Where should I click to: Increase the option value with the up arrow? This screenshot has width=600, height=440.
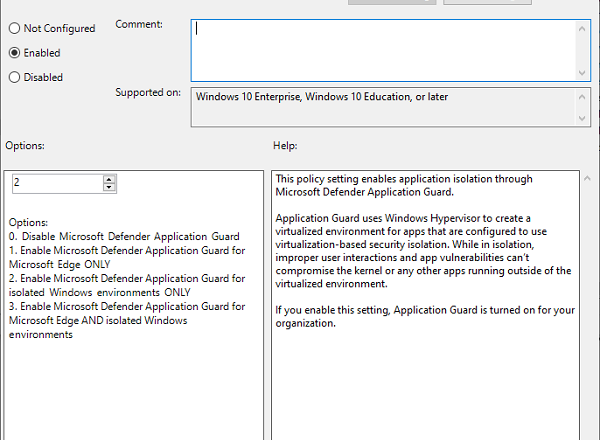click(x=110, y=178)
